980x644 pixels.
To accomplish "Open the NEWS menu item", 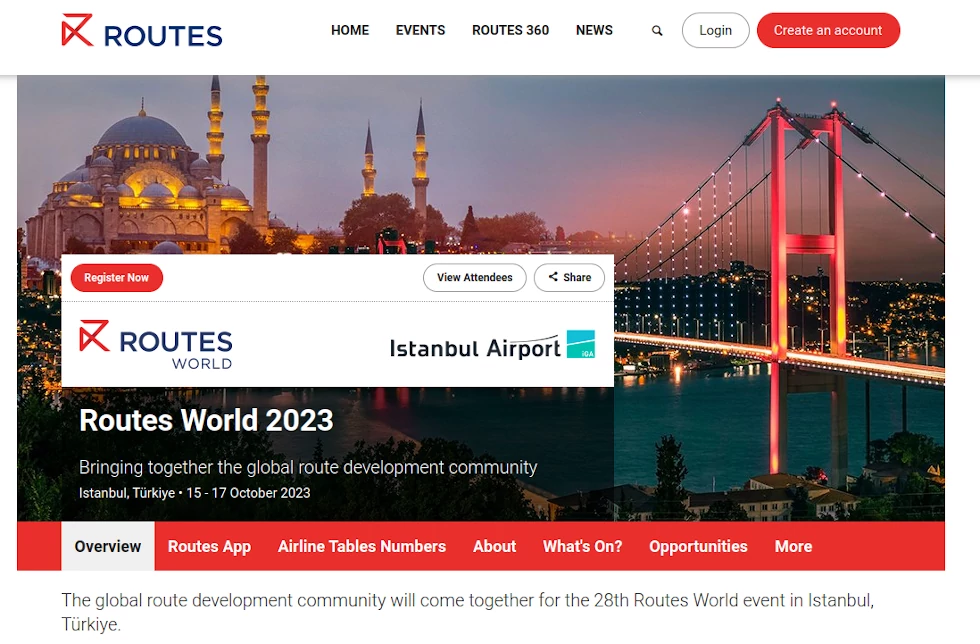I will (594, 30).
